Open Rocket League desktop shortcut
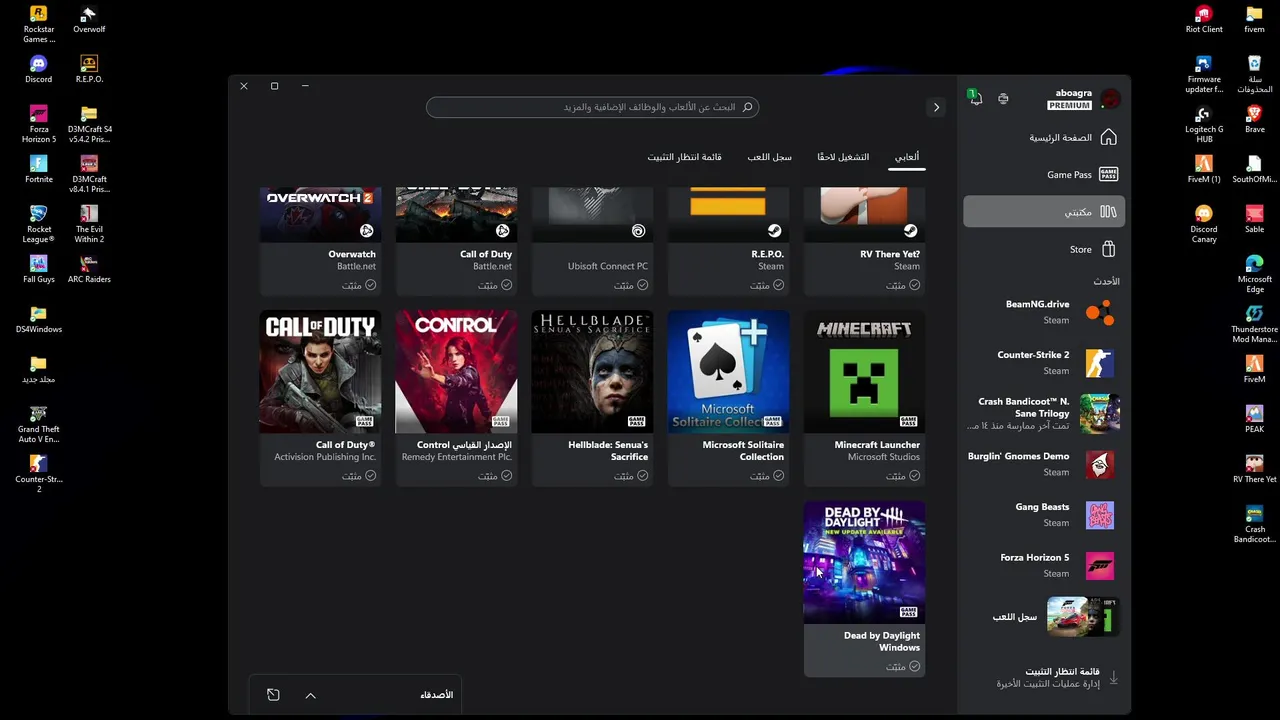The image size is (1280, 720). pyautogui.click(x=39, y=224)
